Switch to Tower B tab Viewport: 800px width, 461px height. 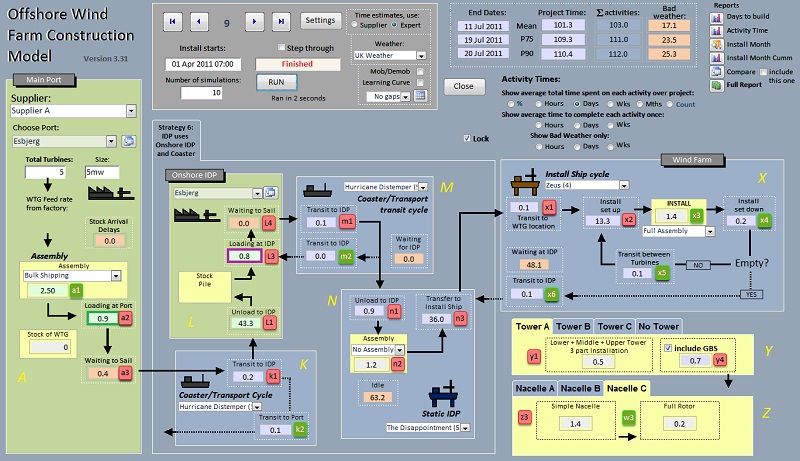[x=573, y=326]
